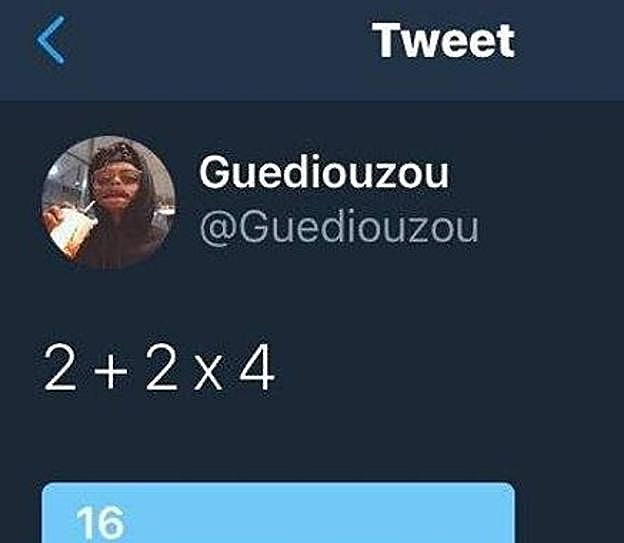Open Guediouzou's profile picture
The height and width of the screenshot is (543, 624).
[x=108, y=202]
